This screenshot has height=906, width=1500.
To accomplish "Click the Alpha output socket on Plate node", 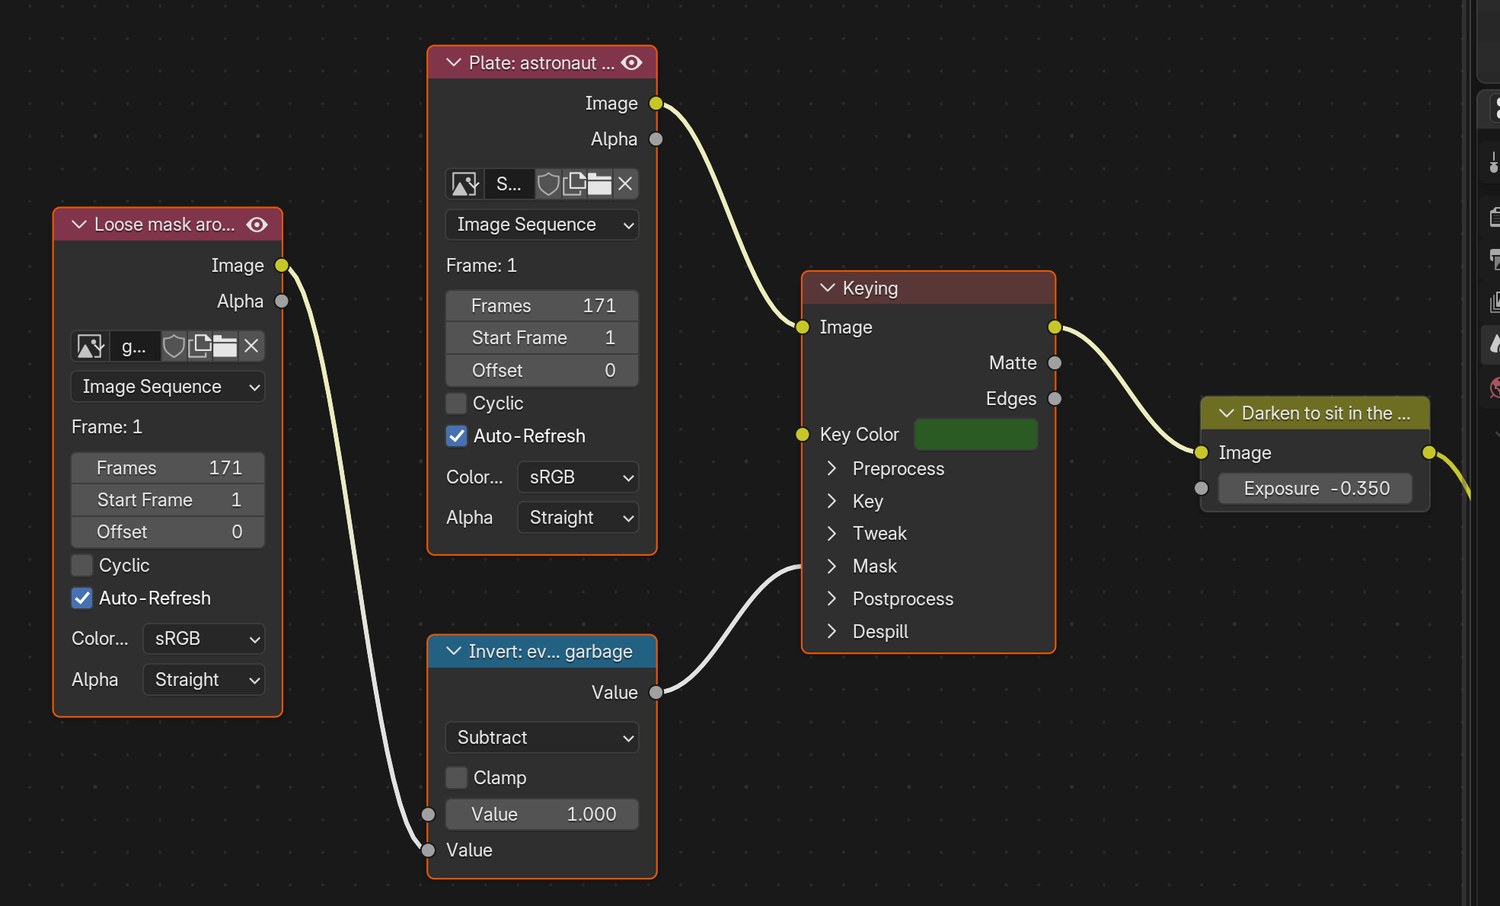I will click(x=656, y=139).
